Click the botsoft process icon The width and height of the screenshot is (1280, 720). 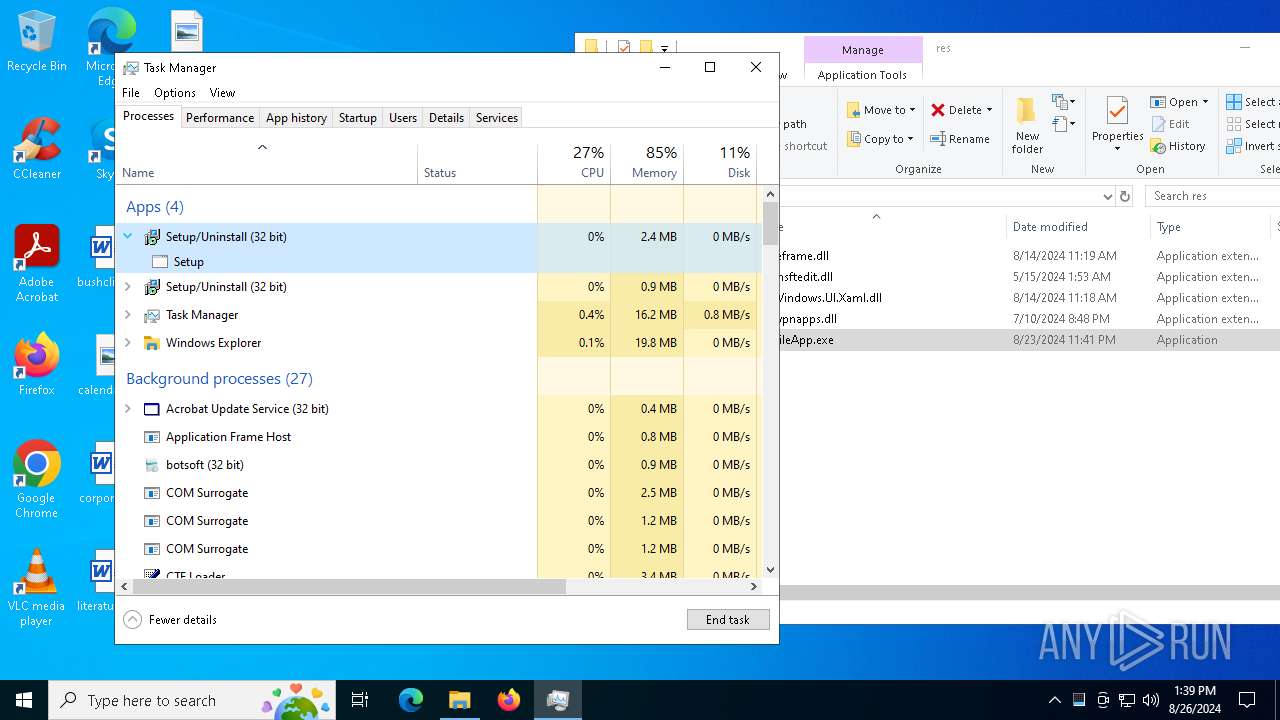(152, 465)
